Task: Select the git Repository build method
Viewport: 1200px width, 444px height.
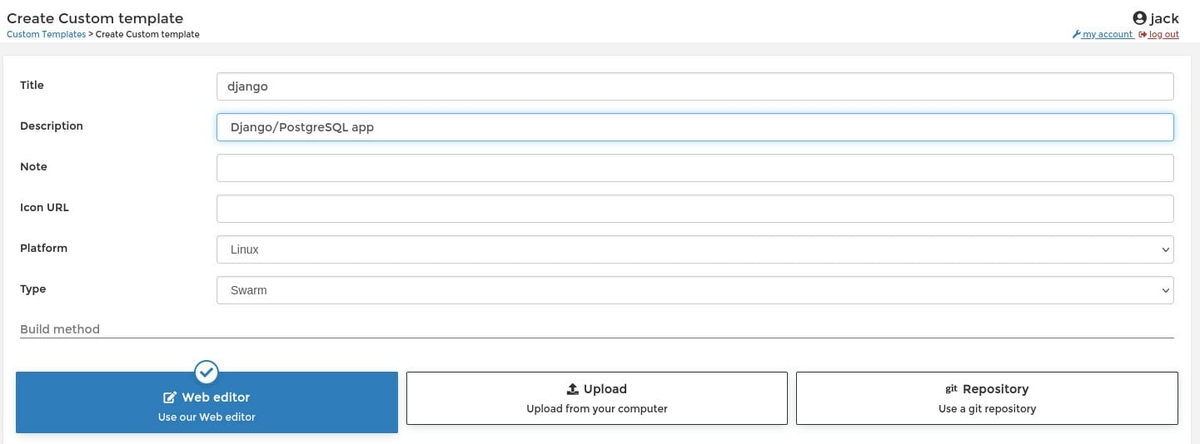Action: 986,399
